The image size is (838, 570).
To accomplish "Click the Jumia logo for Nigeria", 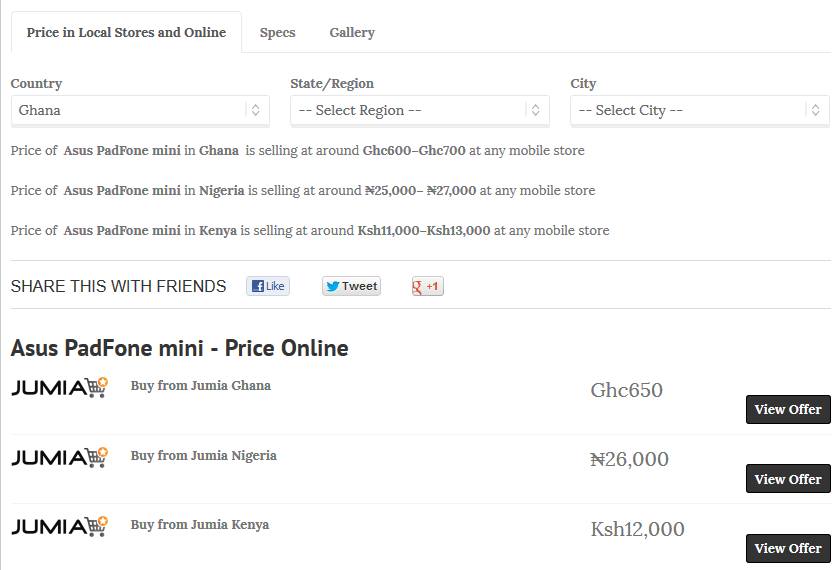I will point(60,457).
